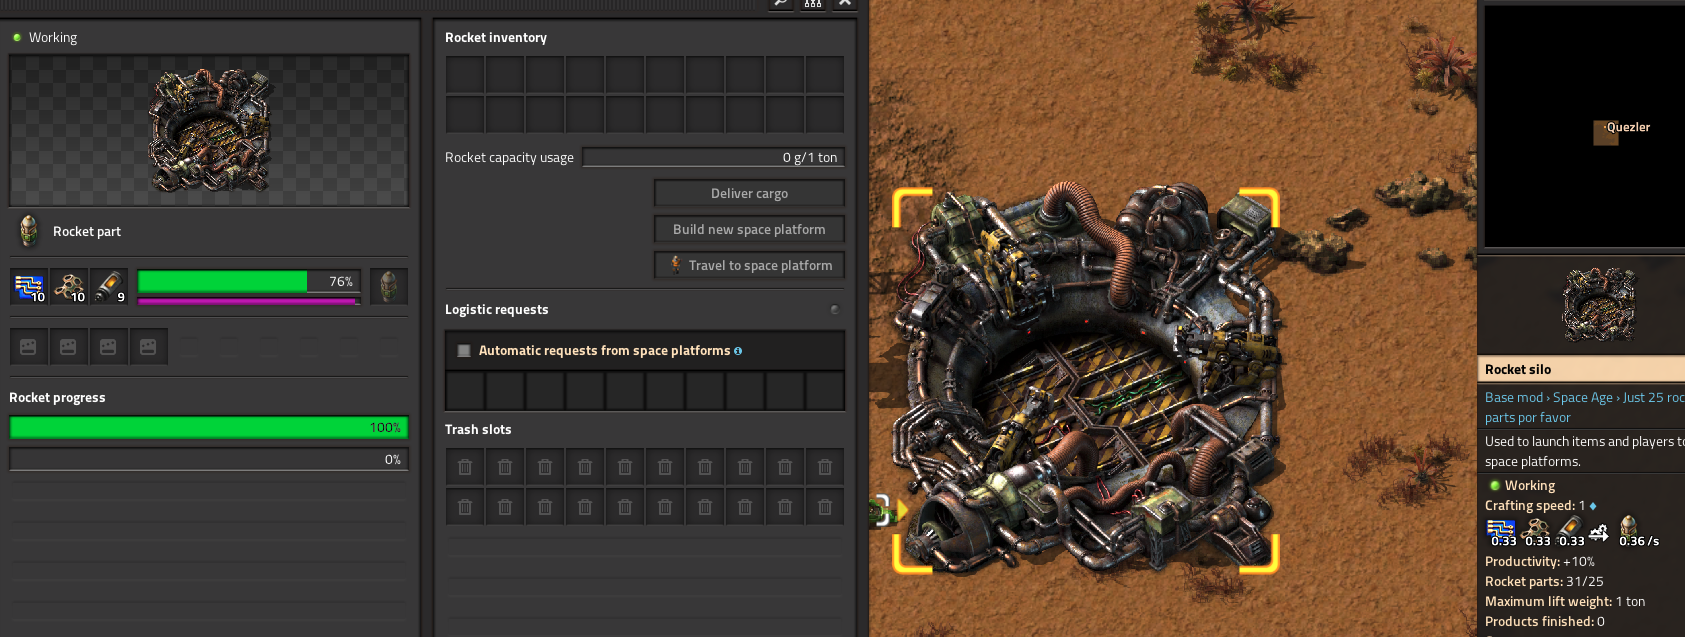Click the first Rocket inventory slot
Screen dimensions: 1685x637
tap(465, 75)
